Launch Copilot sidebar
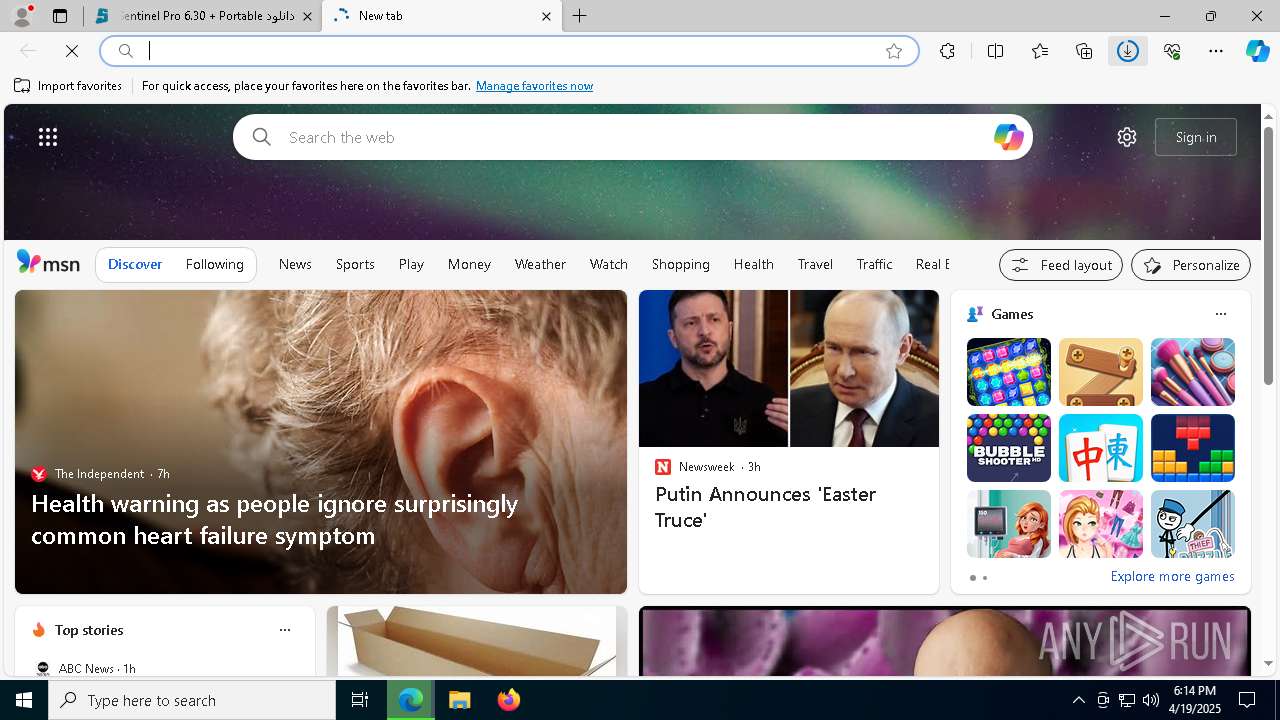 [1257, 51]
